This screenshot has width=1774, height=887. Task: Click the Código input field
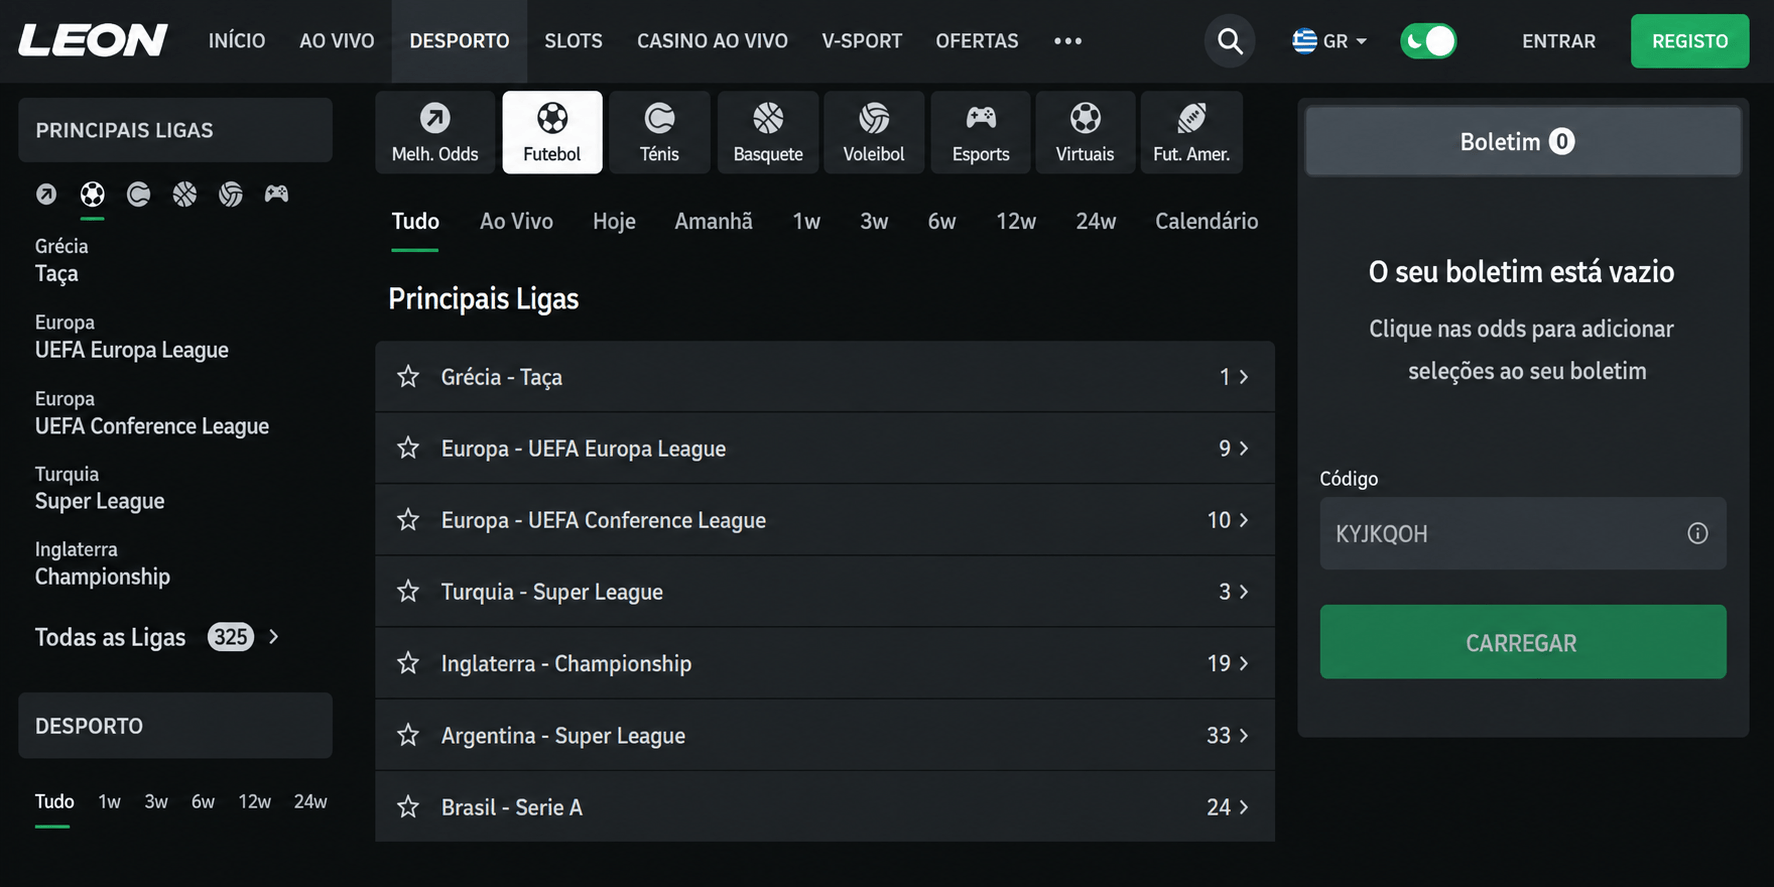coord(1522,533)
